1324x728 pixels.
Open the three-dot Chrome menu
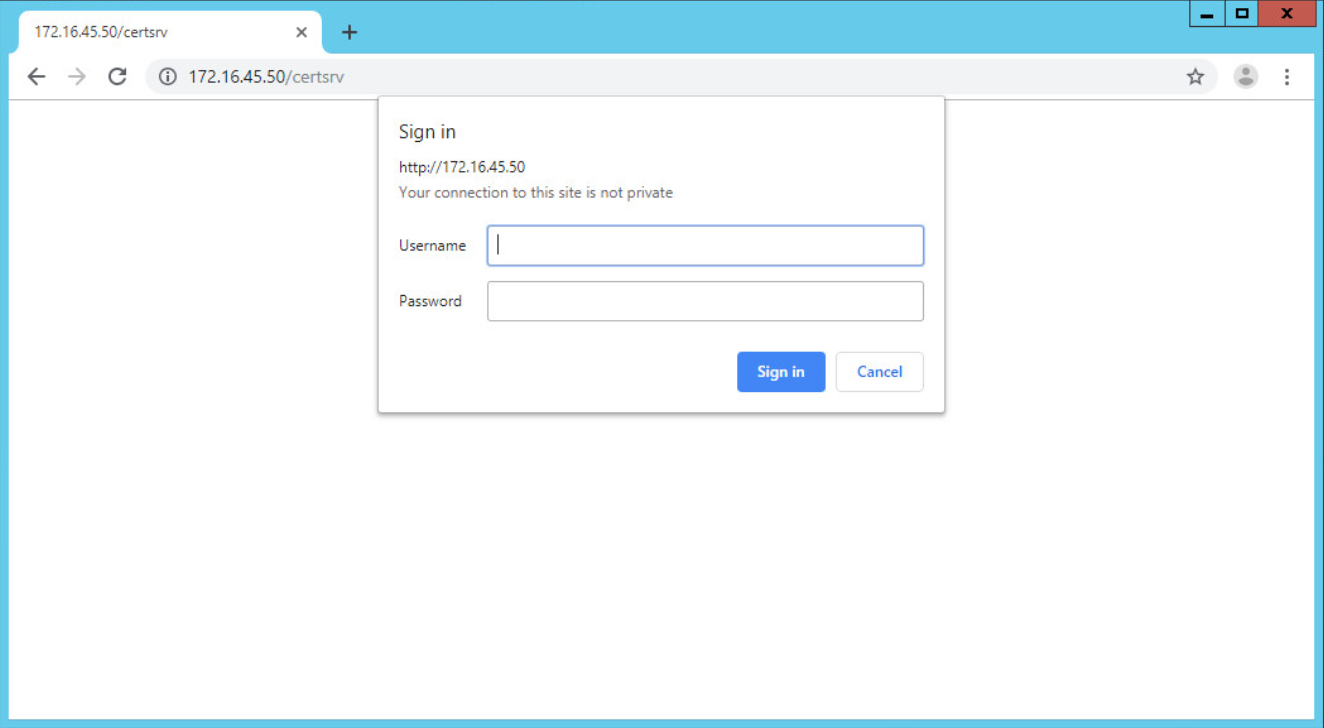click(1287, 76)
